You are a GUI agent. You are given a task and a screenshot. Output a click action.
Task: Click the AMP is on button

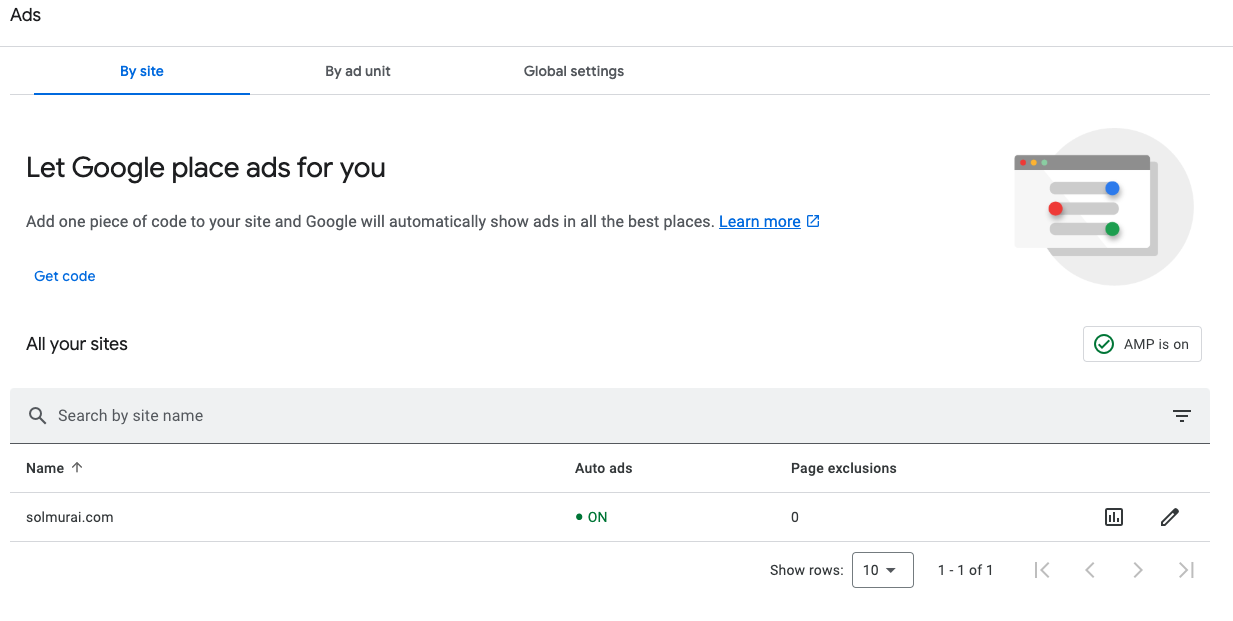pyautogui.click(x=1142, y=344)
